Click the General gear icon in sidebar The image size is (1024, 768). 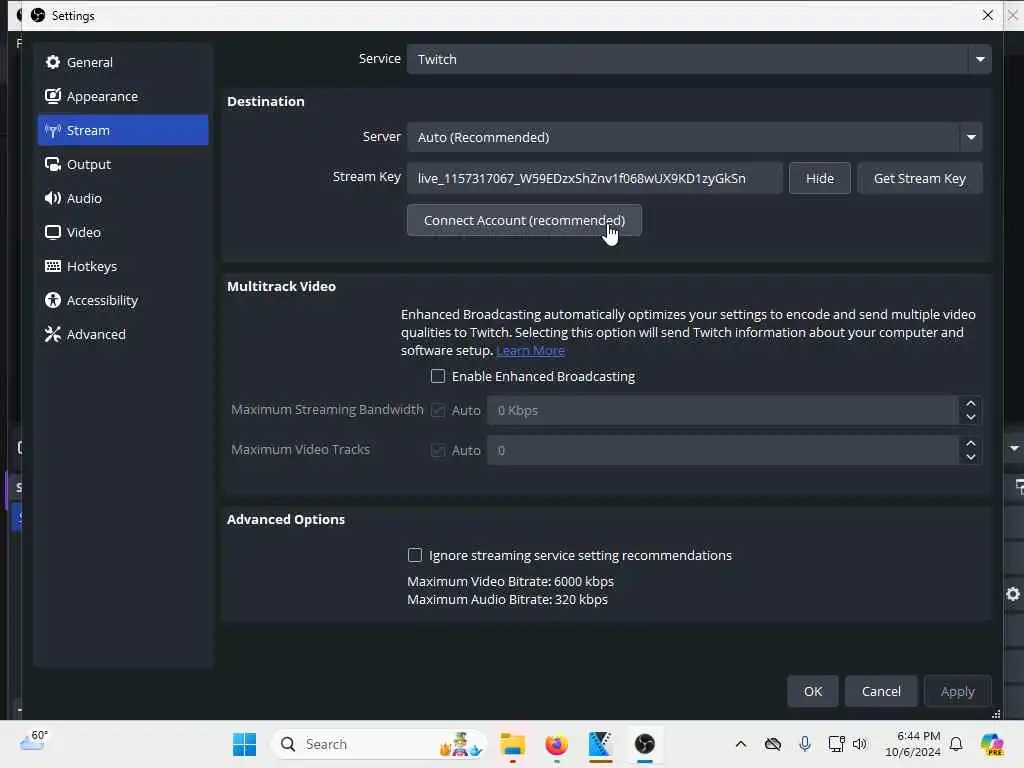(x=53, y=62)
